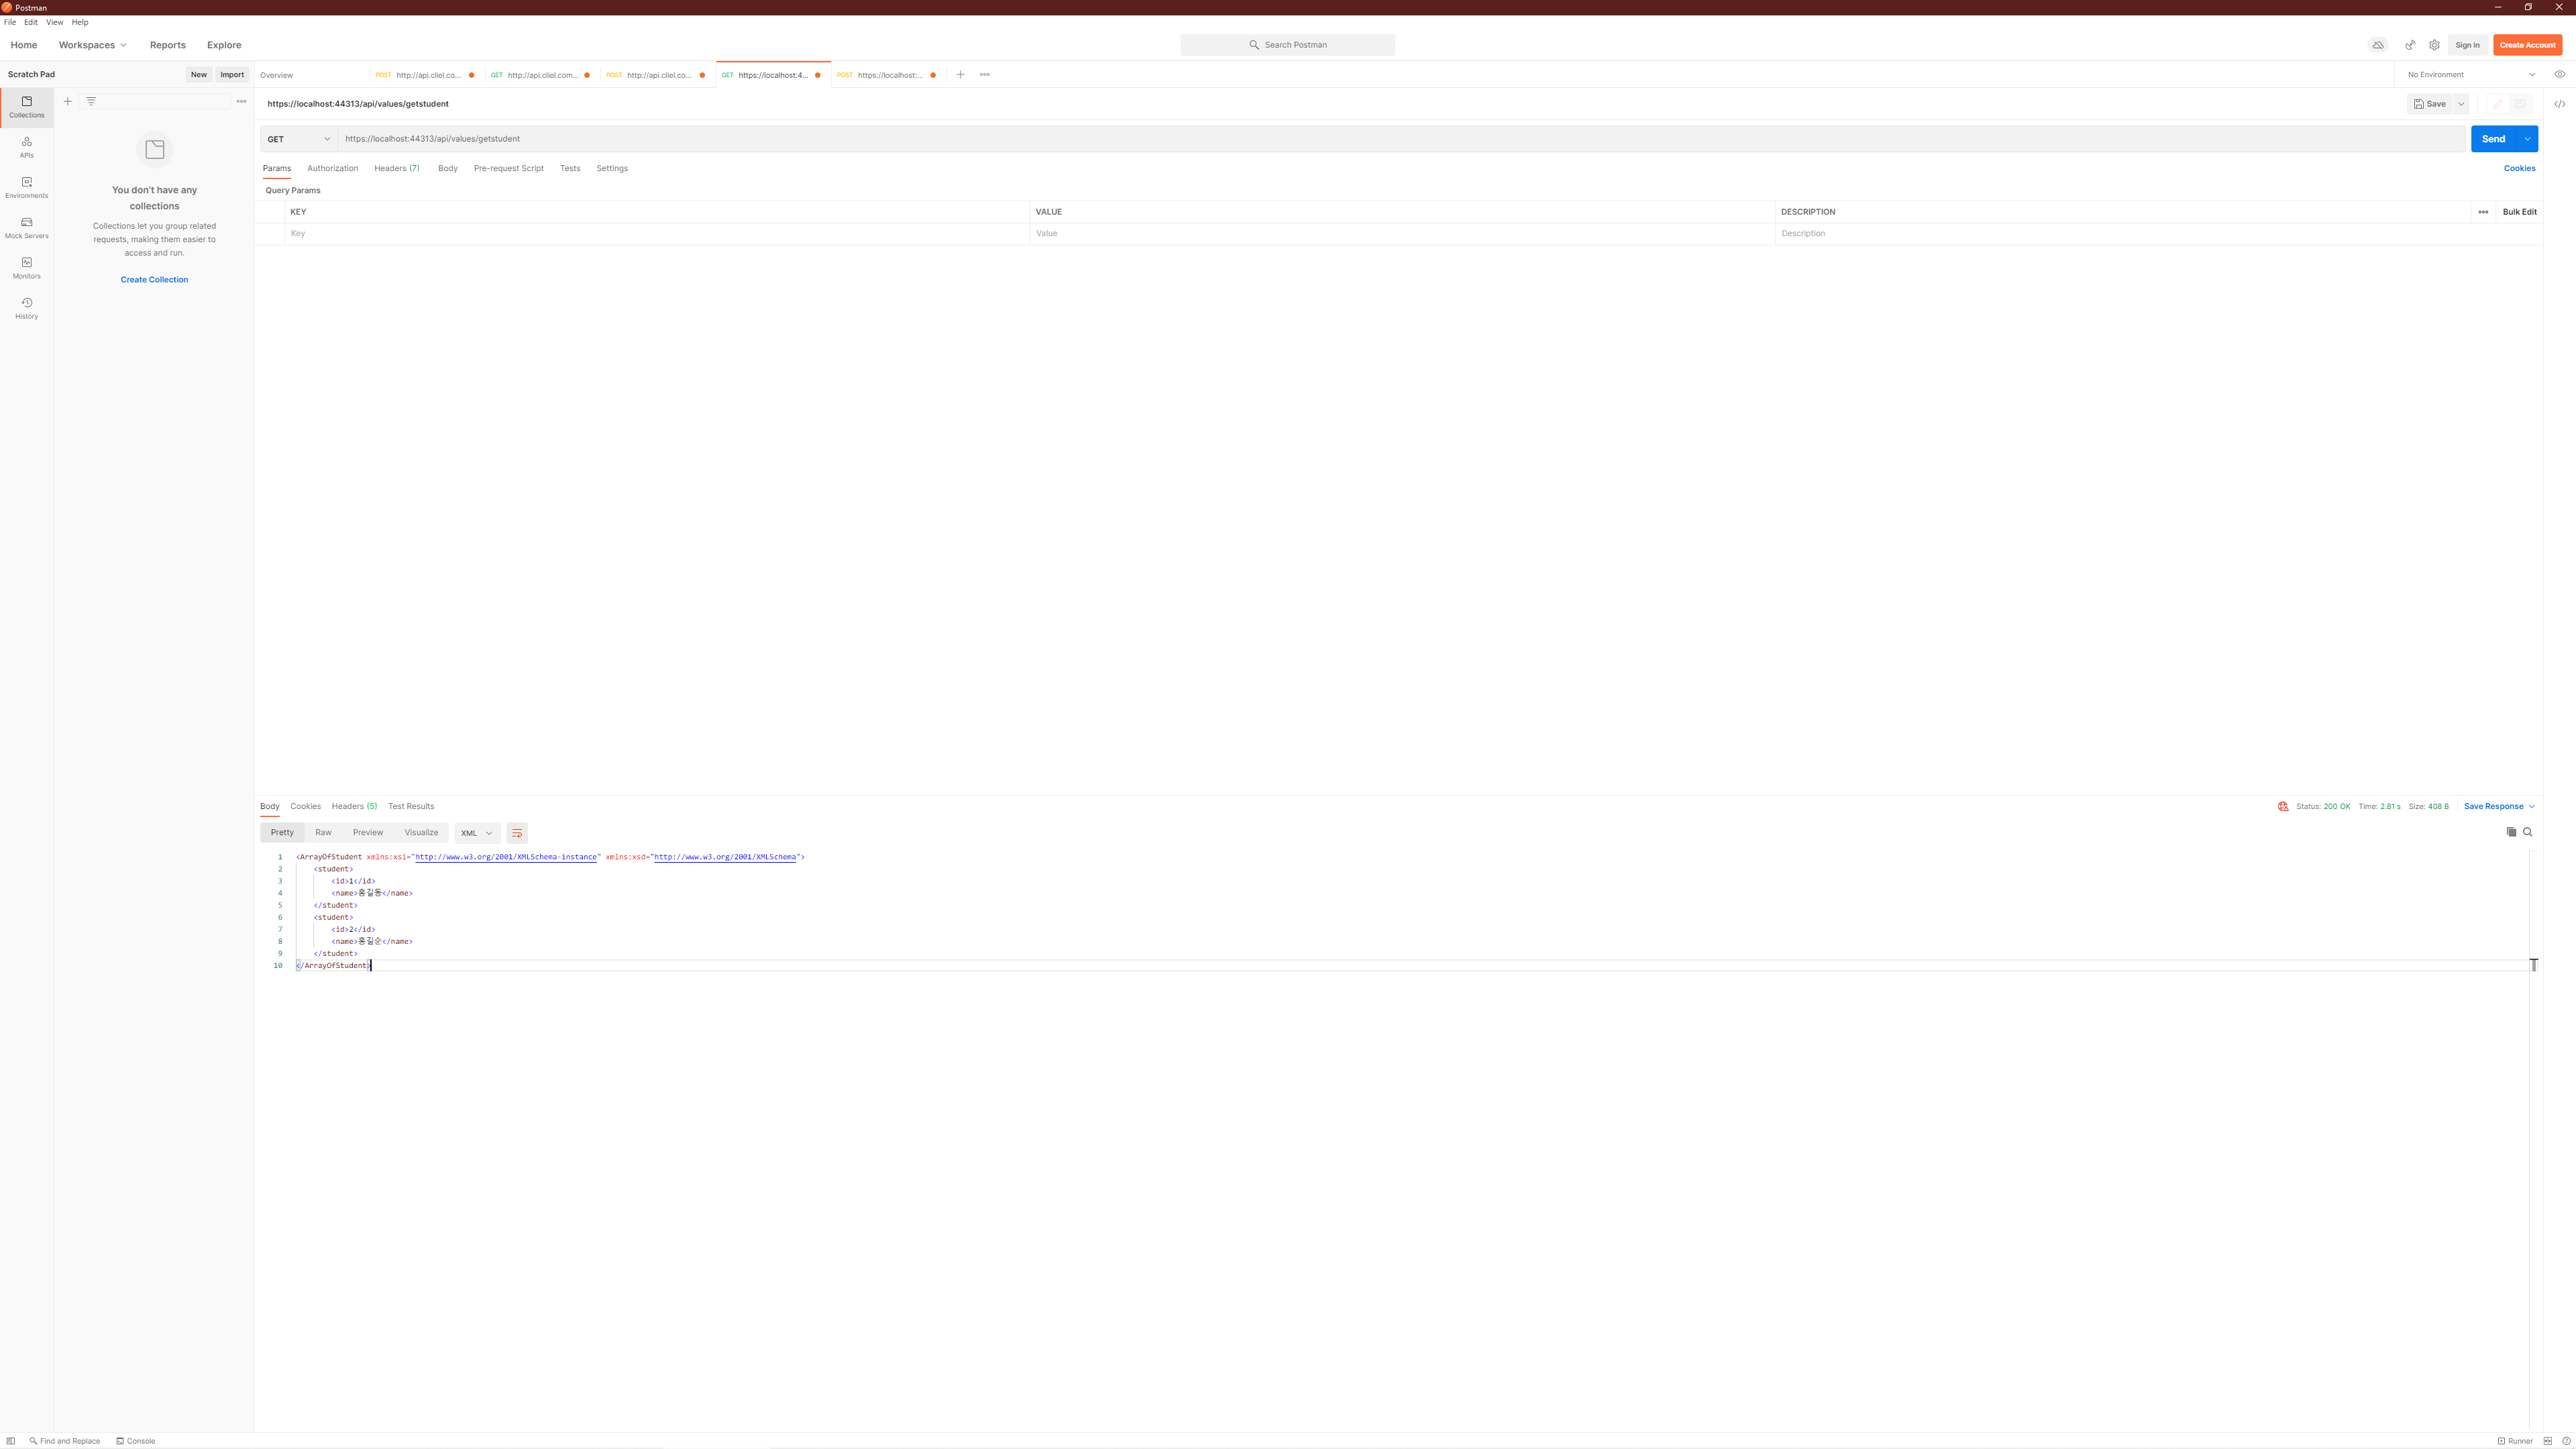Open the GET method dropdown

click(x=298, y=139)
